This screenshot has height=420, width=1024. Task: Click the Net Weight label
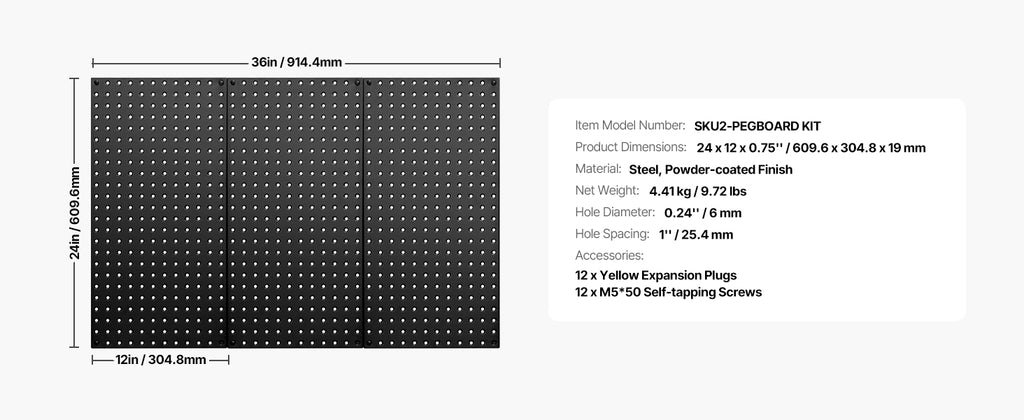(x=608, y=191)
